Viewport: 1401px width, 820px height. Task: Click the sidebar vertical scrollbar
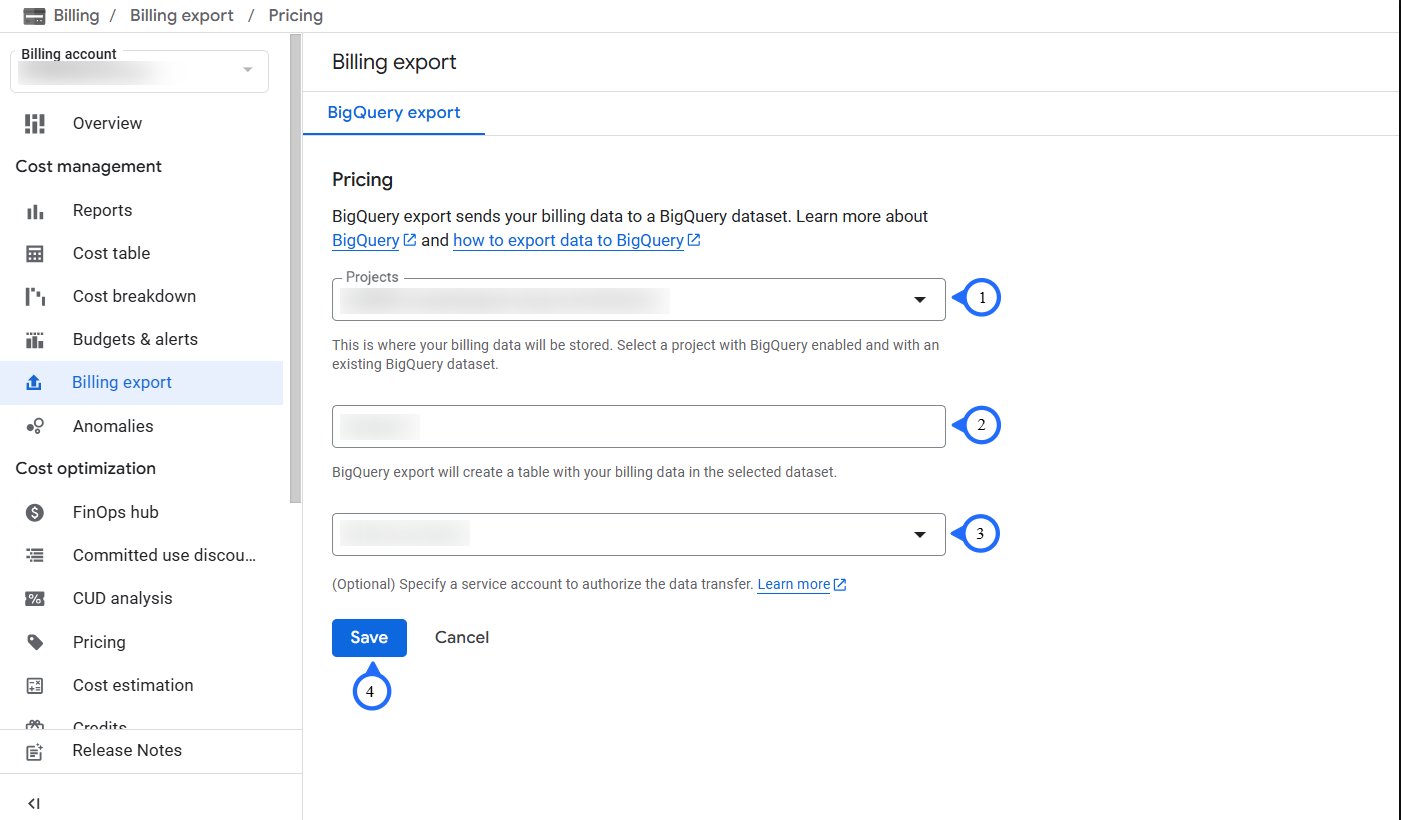(x=295, y=270)
